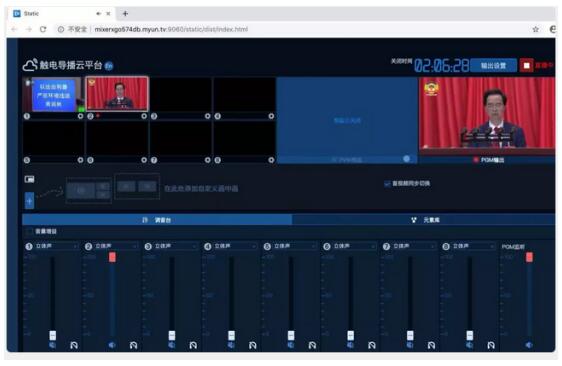Switch language with the En badge
This screenshot has height=366, width=562.
coord(109,66)
